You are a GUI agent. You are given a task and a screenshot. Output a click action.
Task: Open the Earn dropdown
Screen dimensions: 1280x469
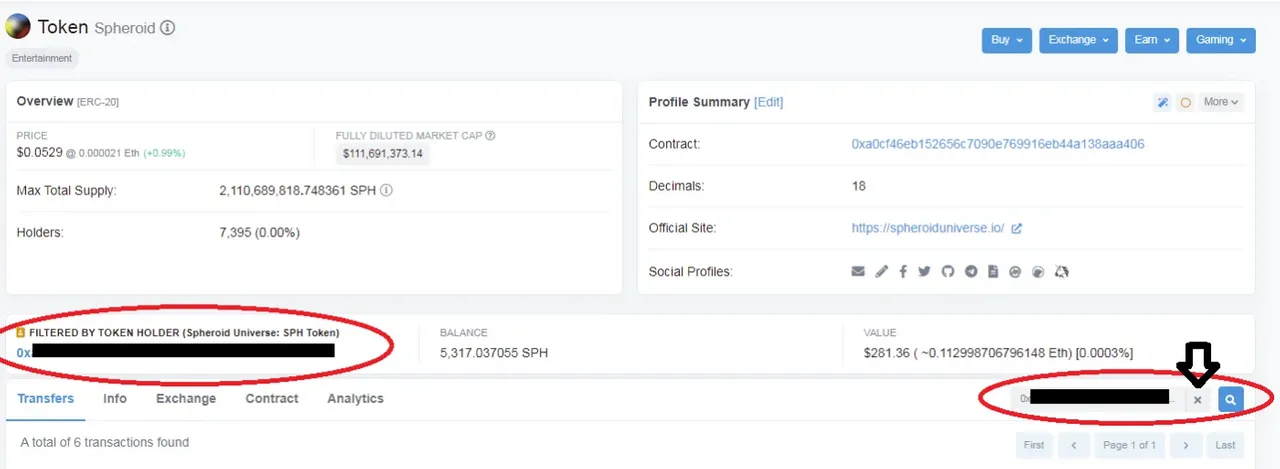[x=1152, y=40]
